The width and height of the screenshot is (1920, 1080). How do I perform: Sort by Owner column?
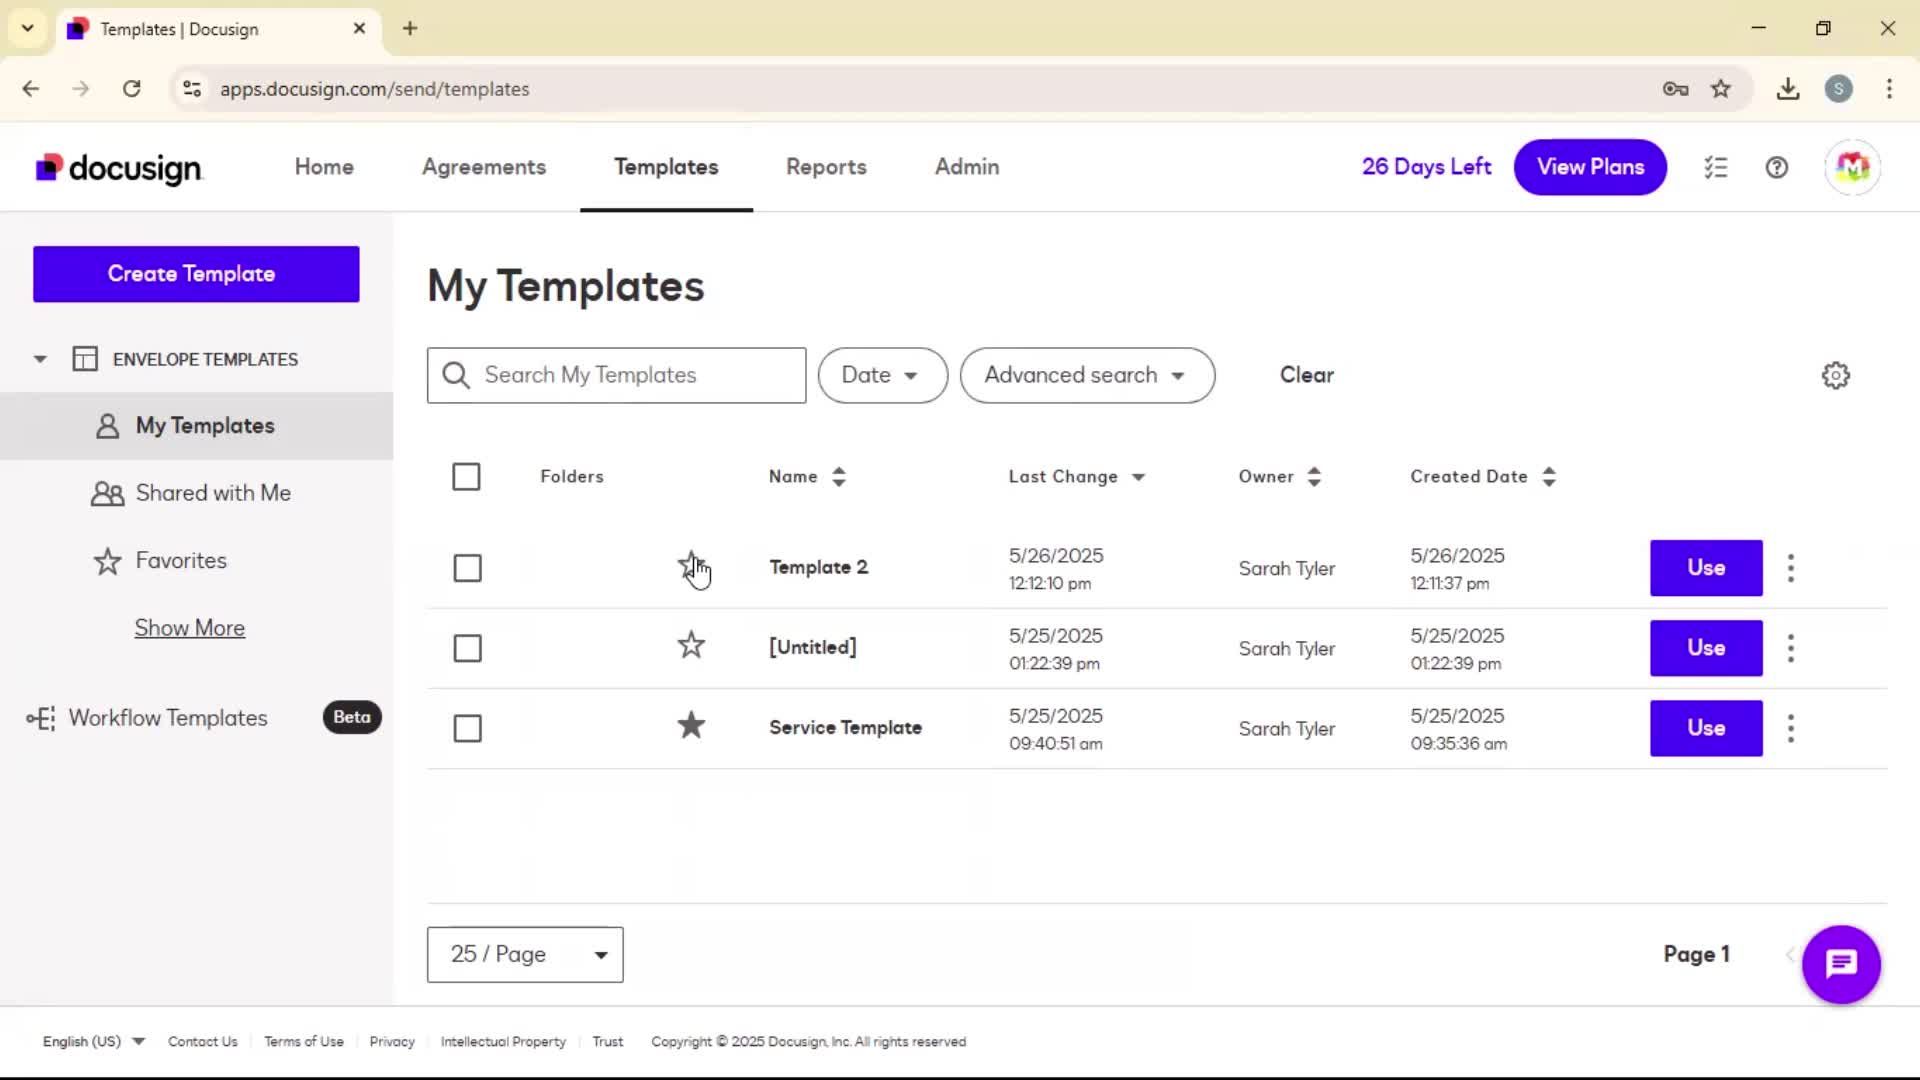click(x=1280, y=477)
